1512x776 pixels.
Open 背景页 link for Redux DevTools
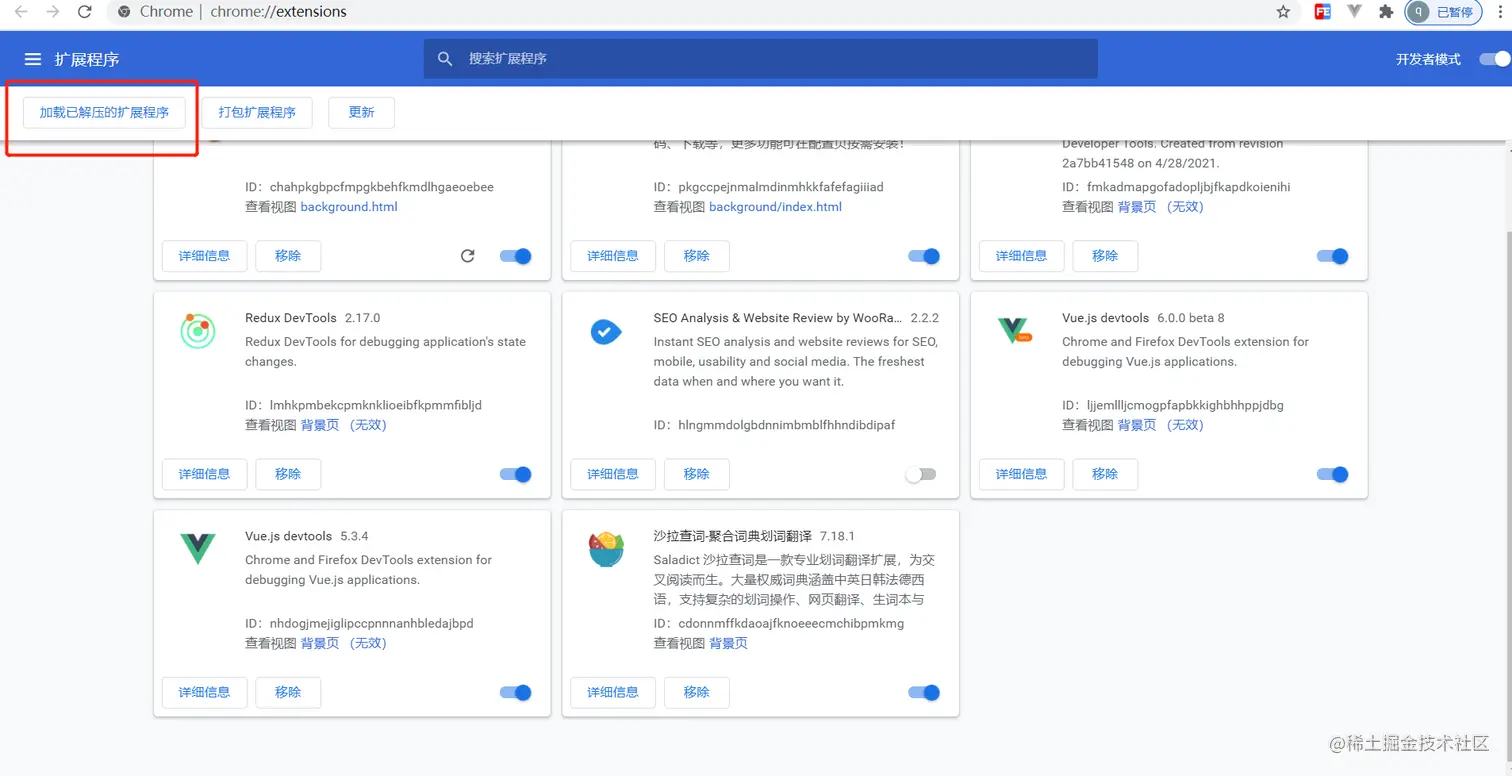pyautogui.click(x=343, y=425)
